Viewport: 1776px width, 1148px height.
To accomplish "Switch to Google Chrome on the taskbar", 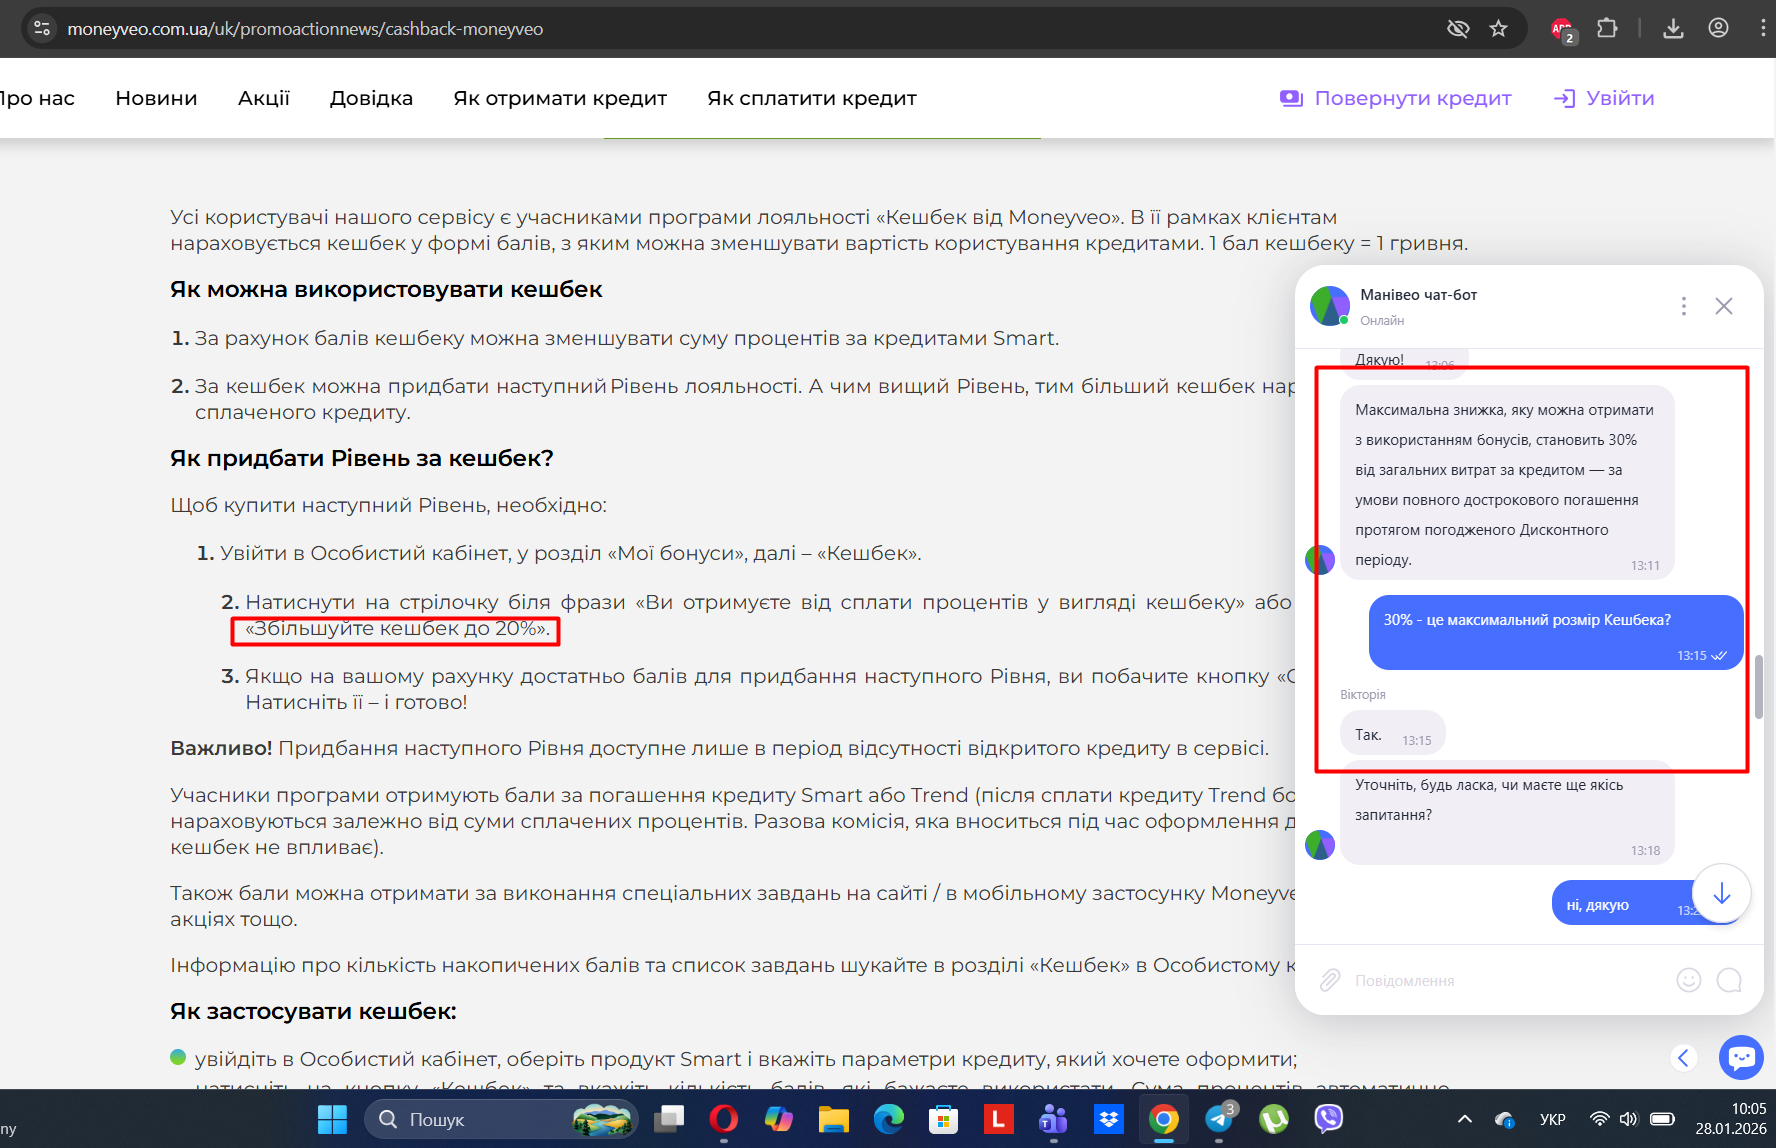I will pos(1163,1119).
